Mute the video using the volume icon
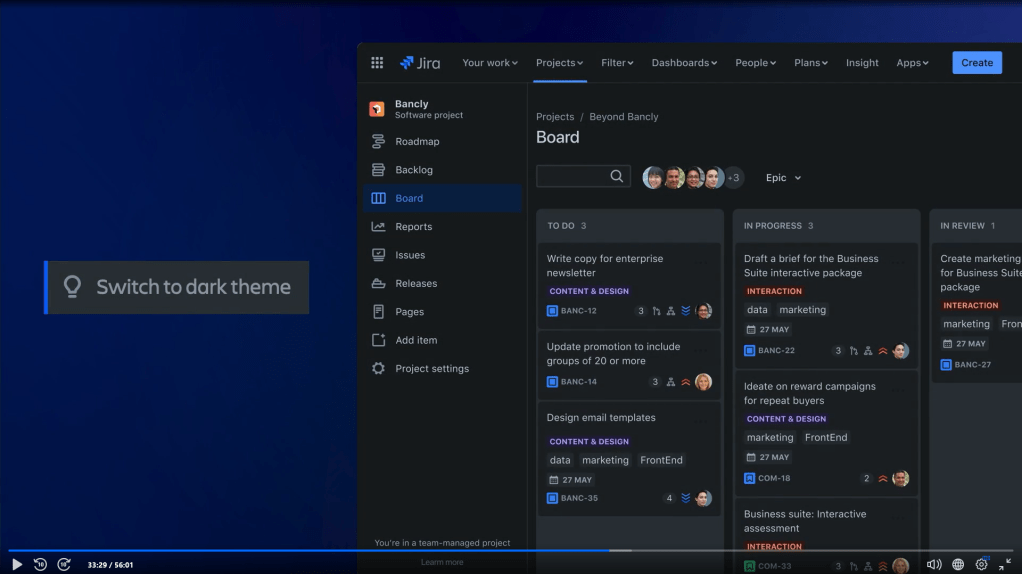Screen dimensions: 1022x574 coord(934,564)
